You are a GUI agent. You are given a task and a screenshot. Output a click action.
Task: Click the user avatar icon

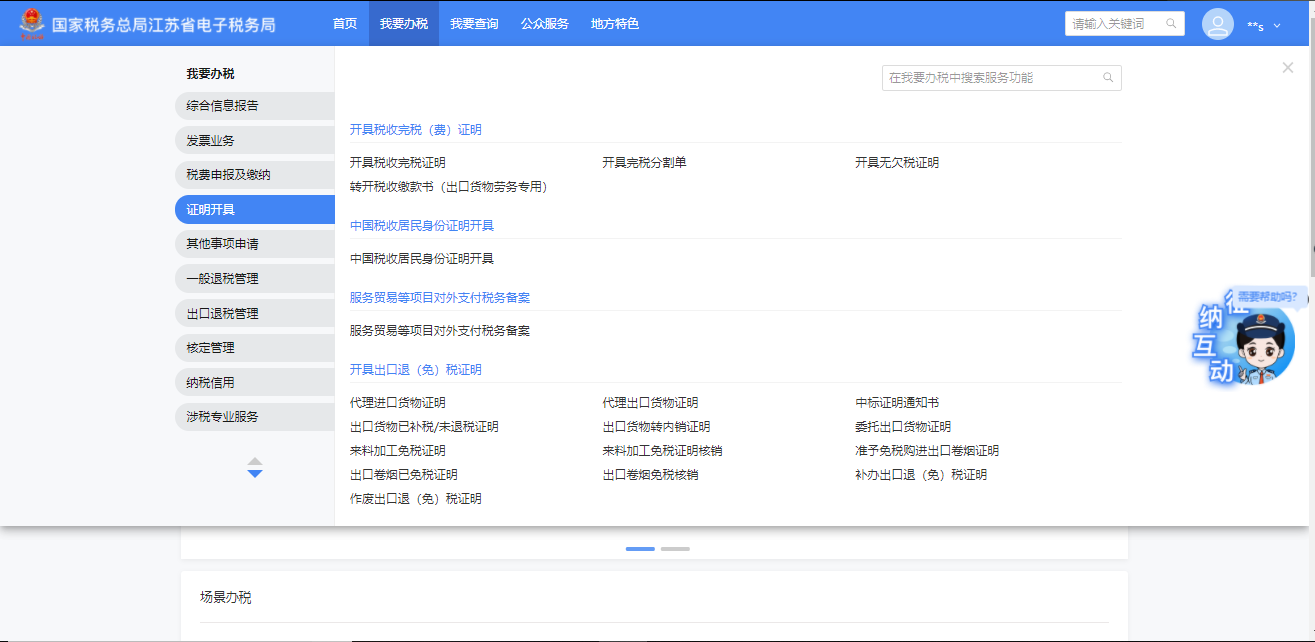[x=1217, y=24]
